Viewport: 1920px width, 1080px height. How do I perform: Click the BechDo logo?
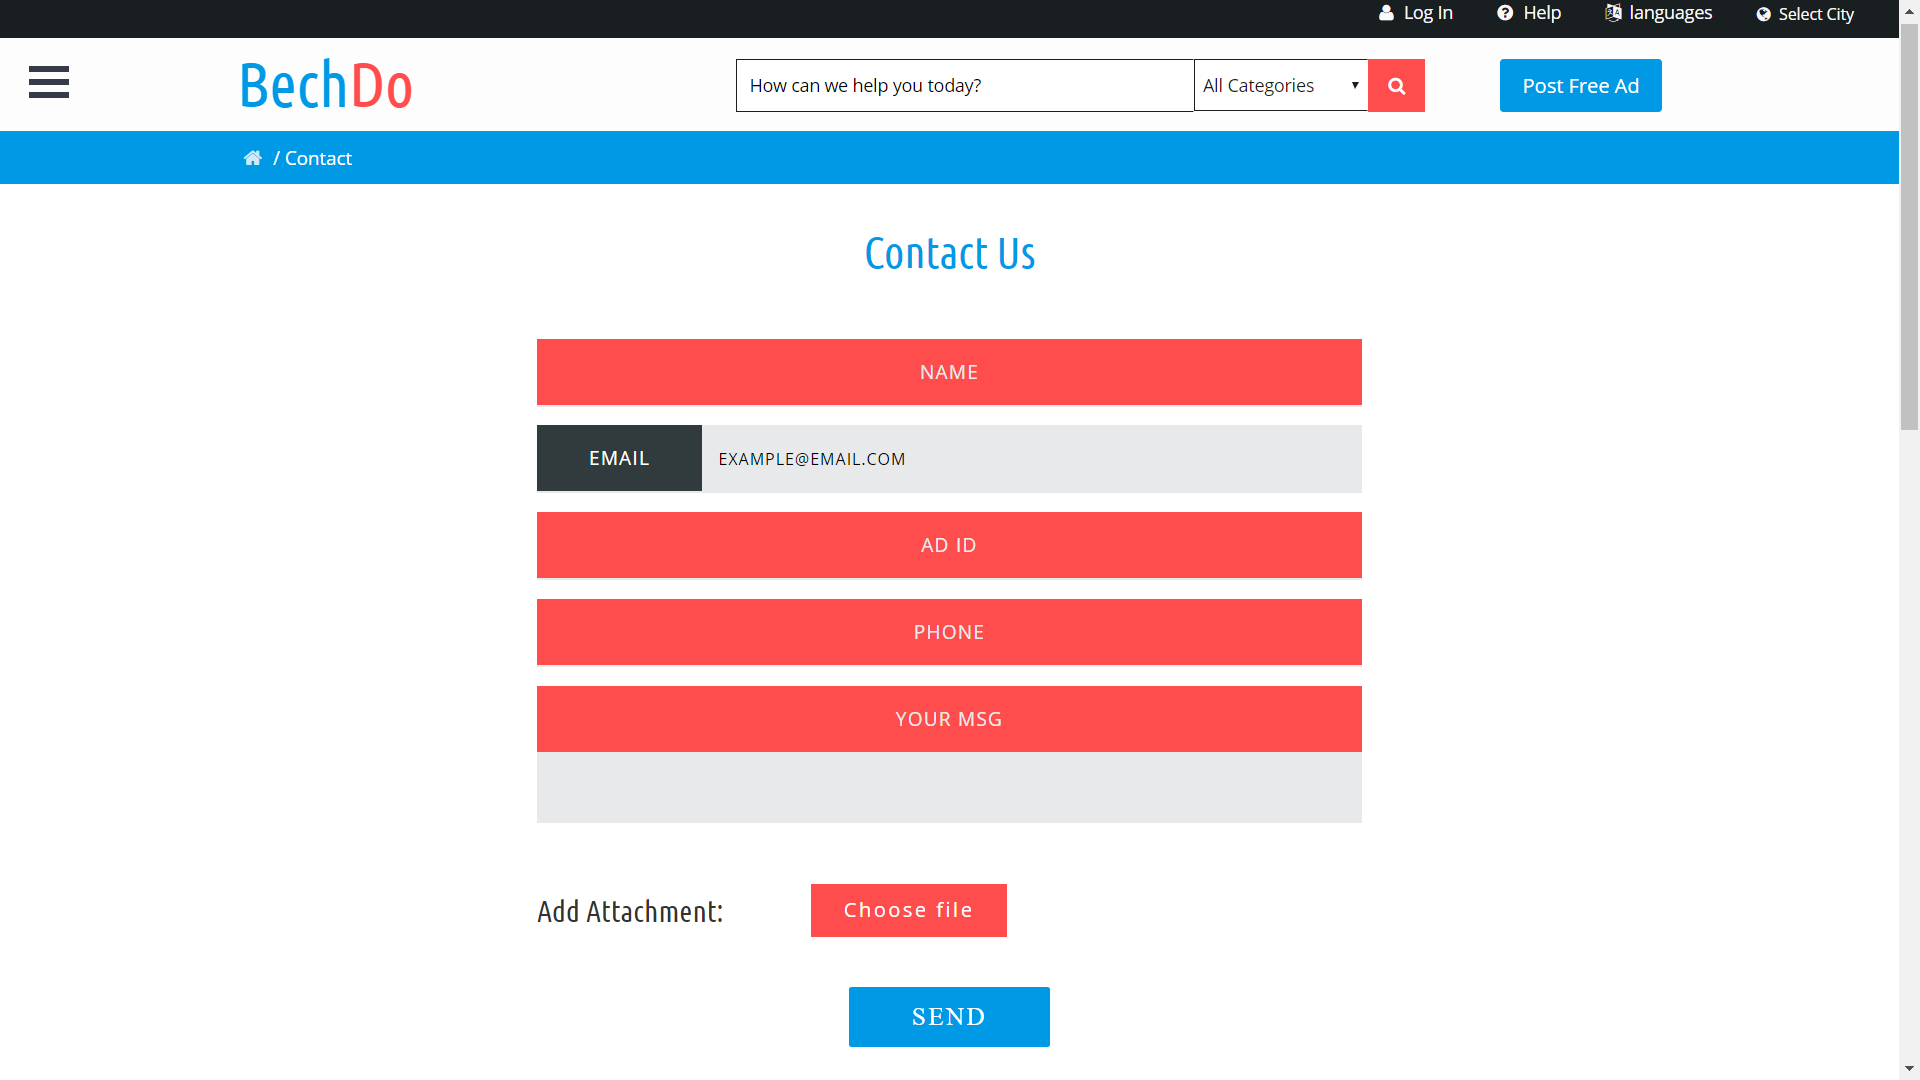pos(326,86)
